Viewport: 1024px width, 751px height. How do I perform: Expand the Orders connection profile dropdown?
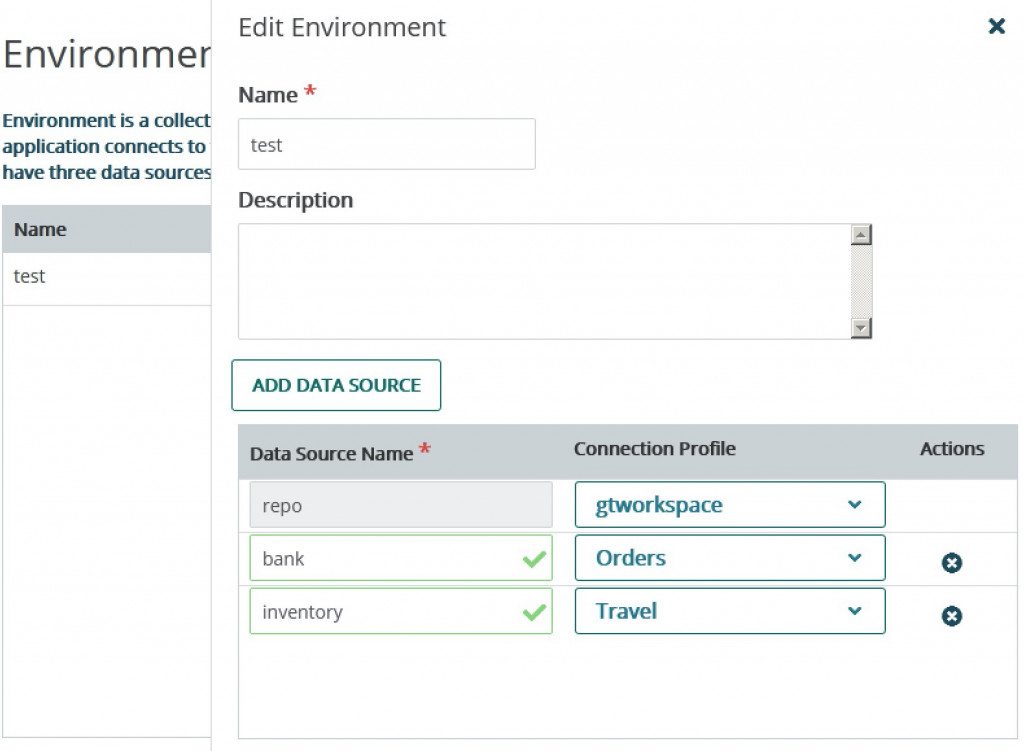pos(729,558)
